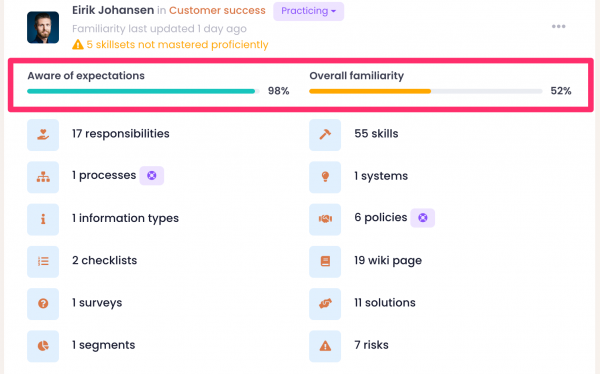This screenshot has height=374, width=600.
Task: Expand the Practicing status dropdown
Action: pos(308,11)
